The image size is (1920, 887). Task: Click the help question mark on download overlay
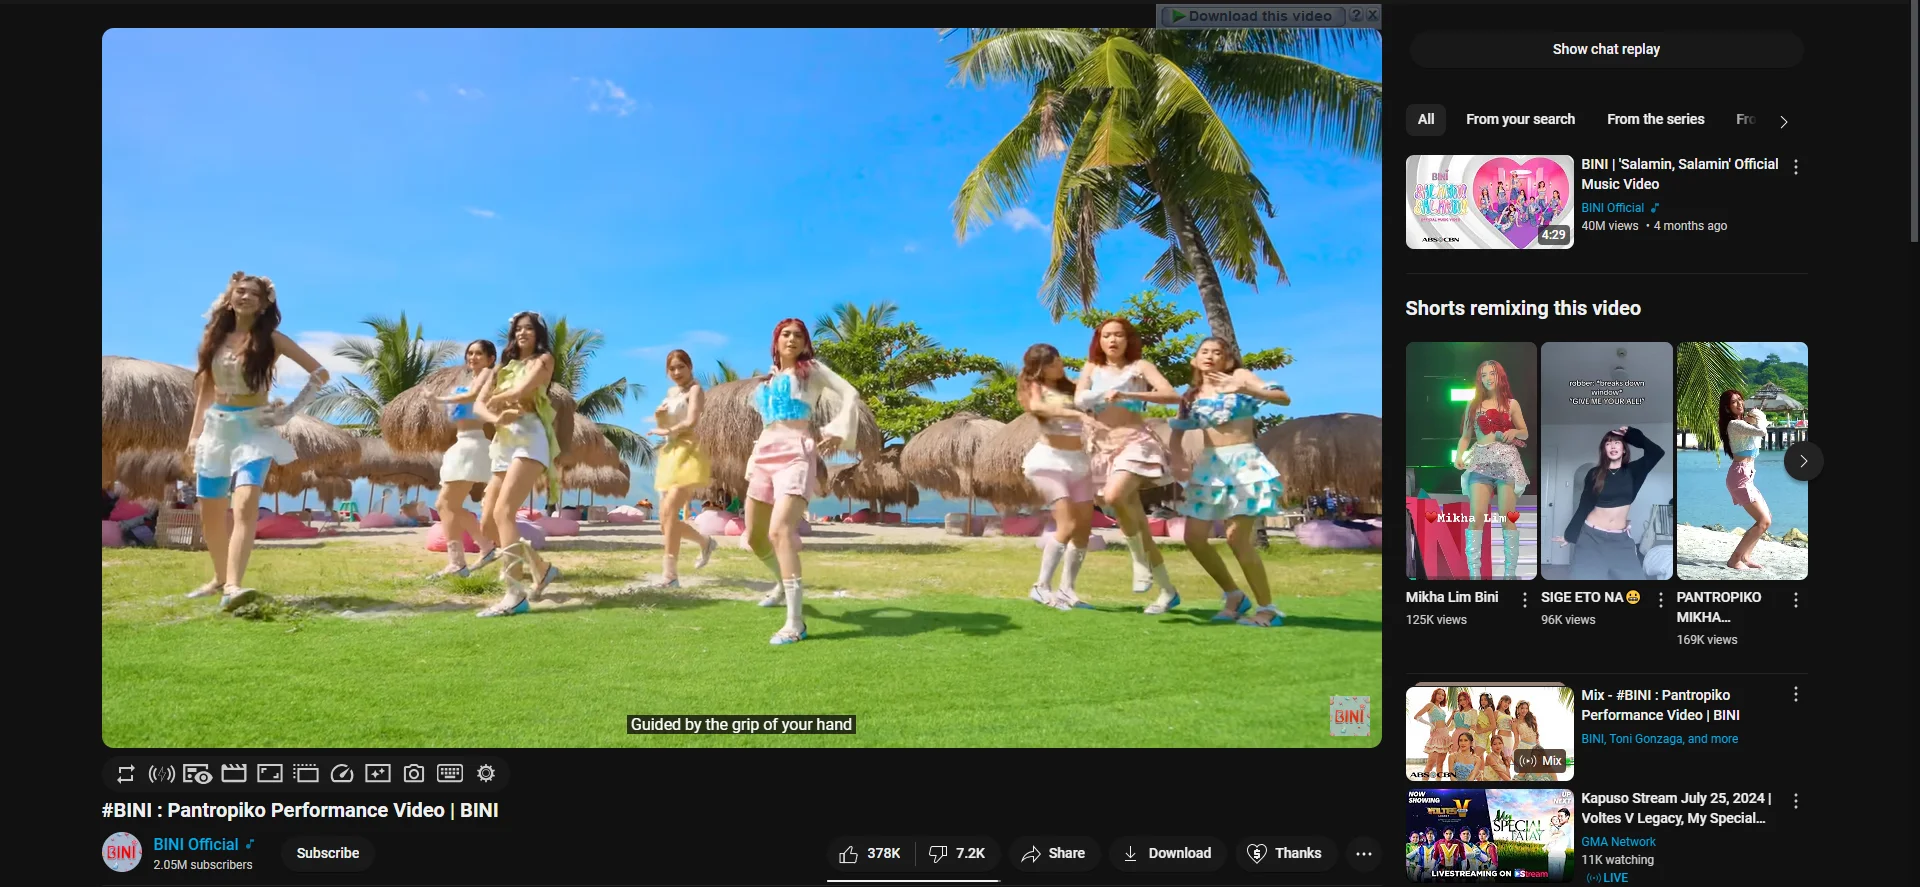coord(1355,16)
